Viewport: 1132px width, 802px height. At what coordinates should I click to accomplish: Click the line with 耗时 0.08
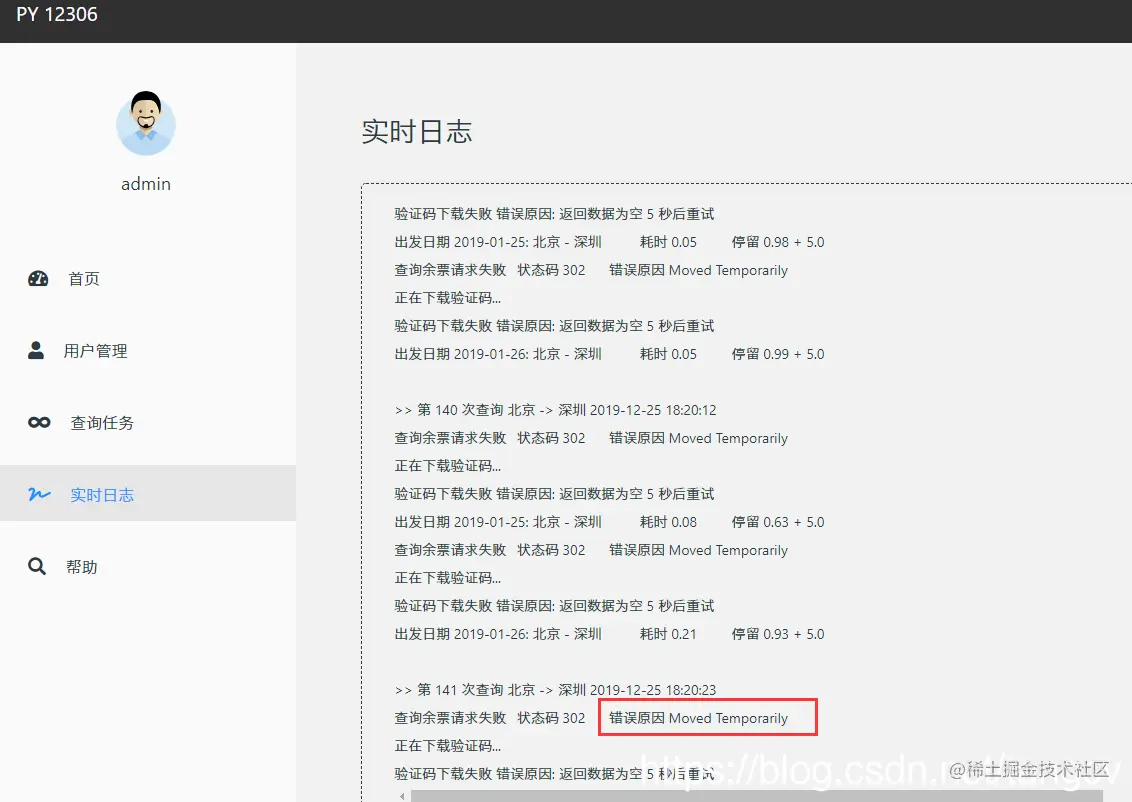(x=609, y=522)
